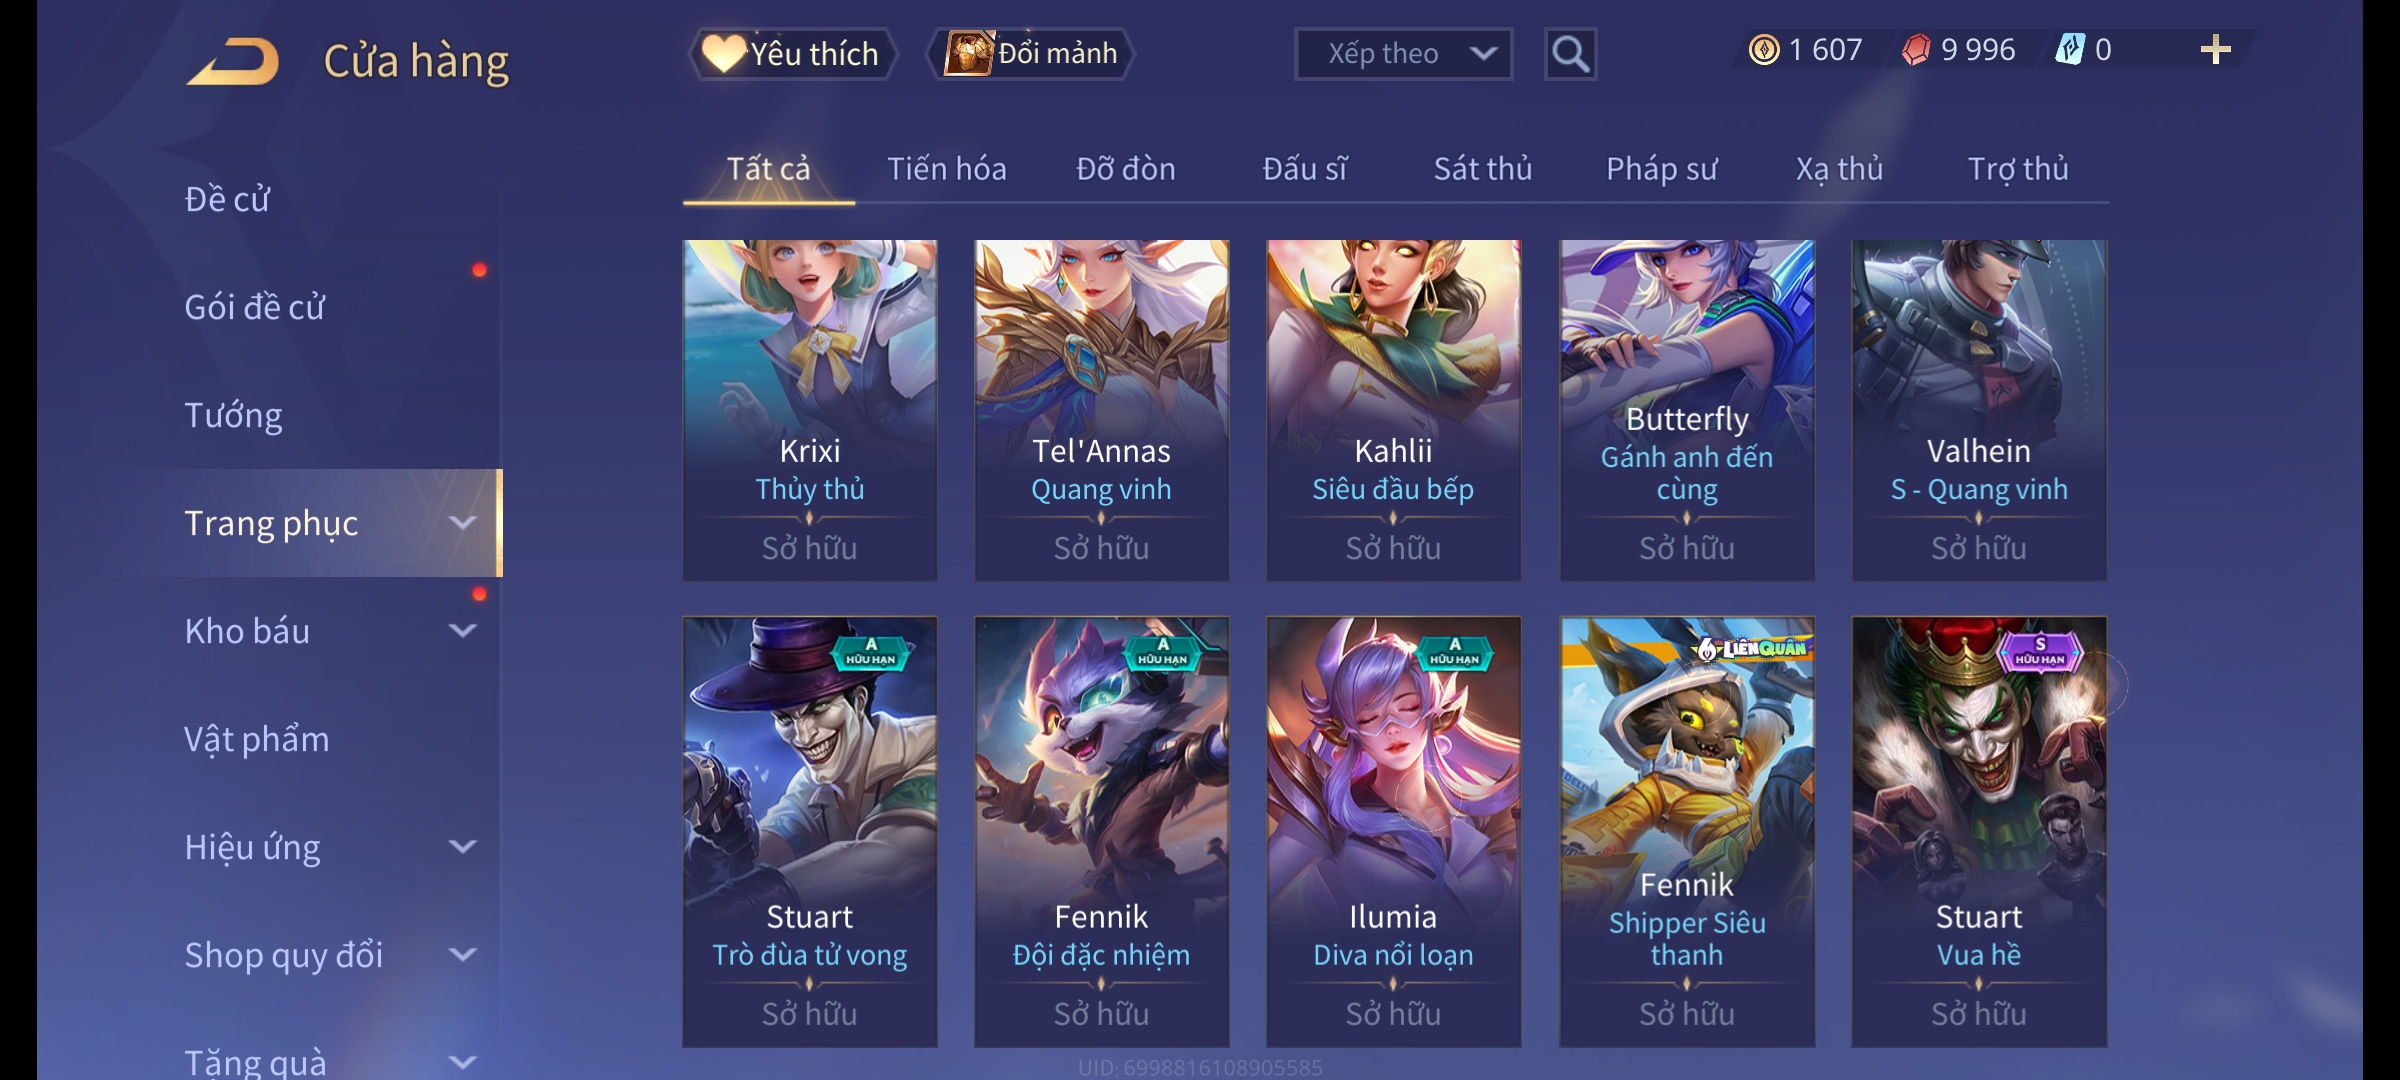The height and width of the screenshot is (1080, 2400).
Task: Tap the plus icon to add currency
Action: [2215, 50]
